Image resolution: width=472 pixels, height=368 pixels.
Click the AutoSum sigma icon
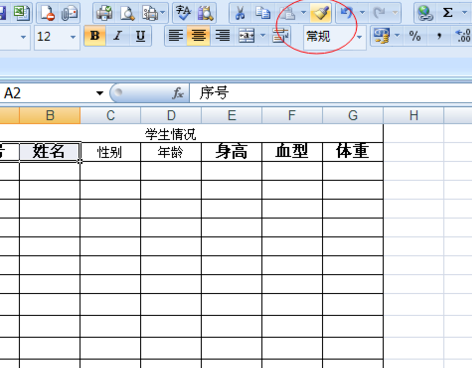tap(448, 13)
